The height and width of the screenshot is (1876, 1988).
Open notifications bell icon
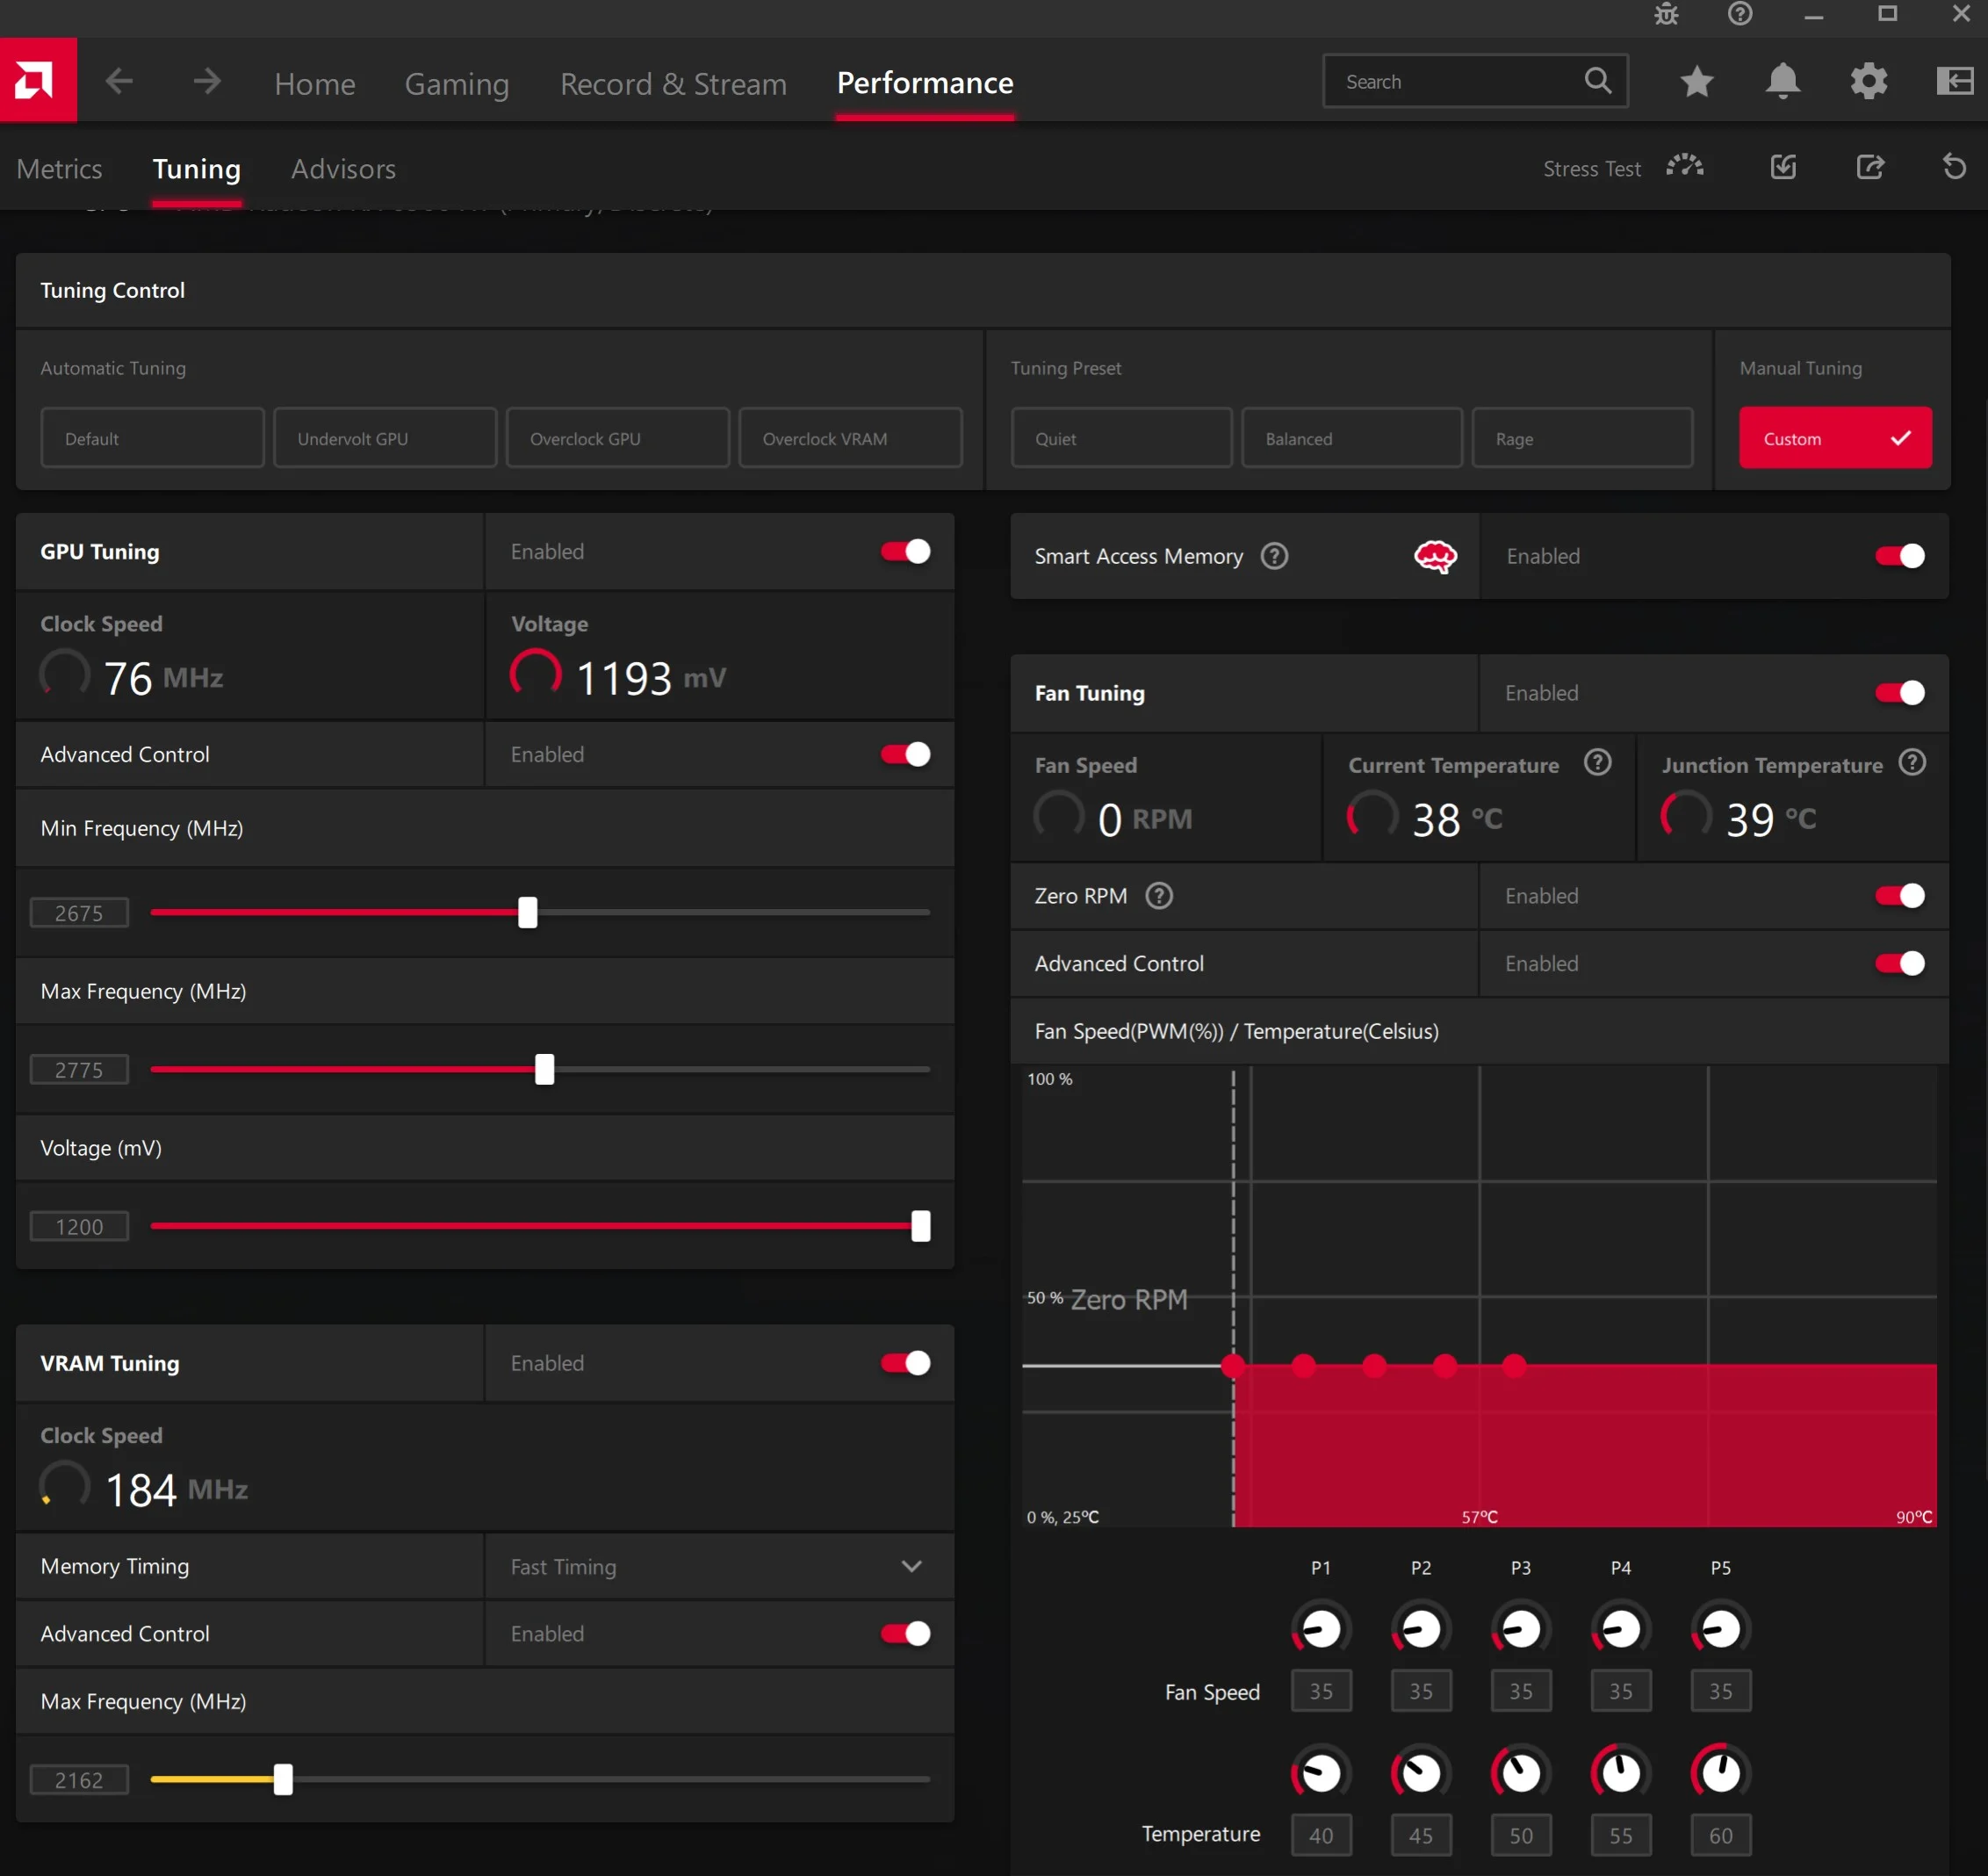click(x=1783, y=81)
